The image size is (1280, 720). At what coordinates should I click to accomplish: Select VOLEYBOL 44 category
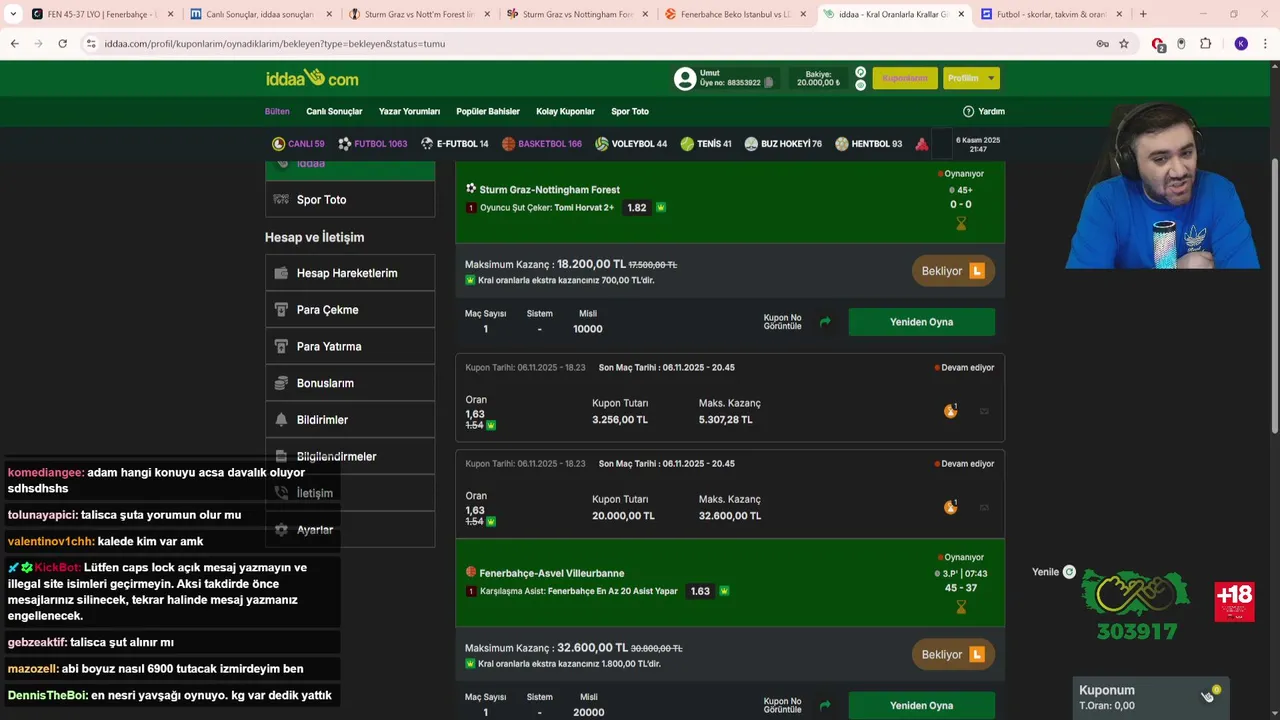(x=631, y=144)
